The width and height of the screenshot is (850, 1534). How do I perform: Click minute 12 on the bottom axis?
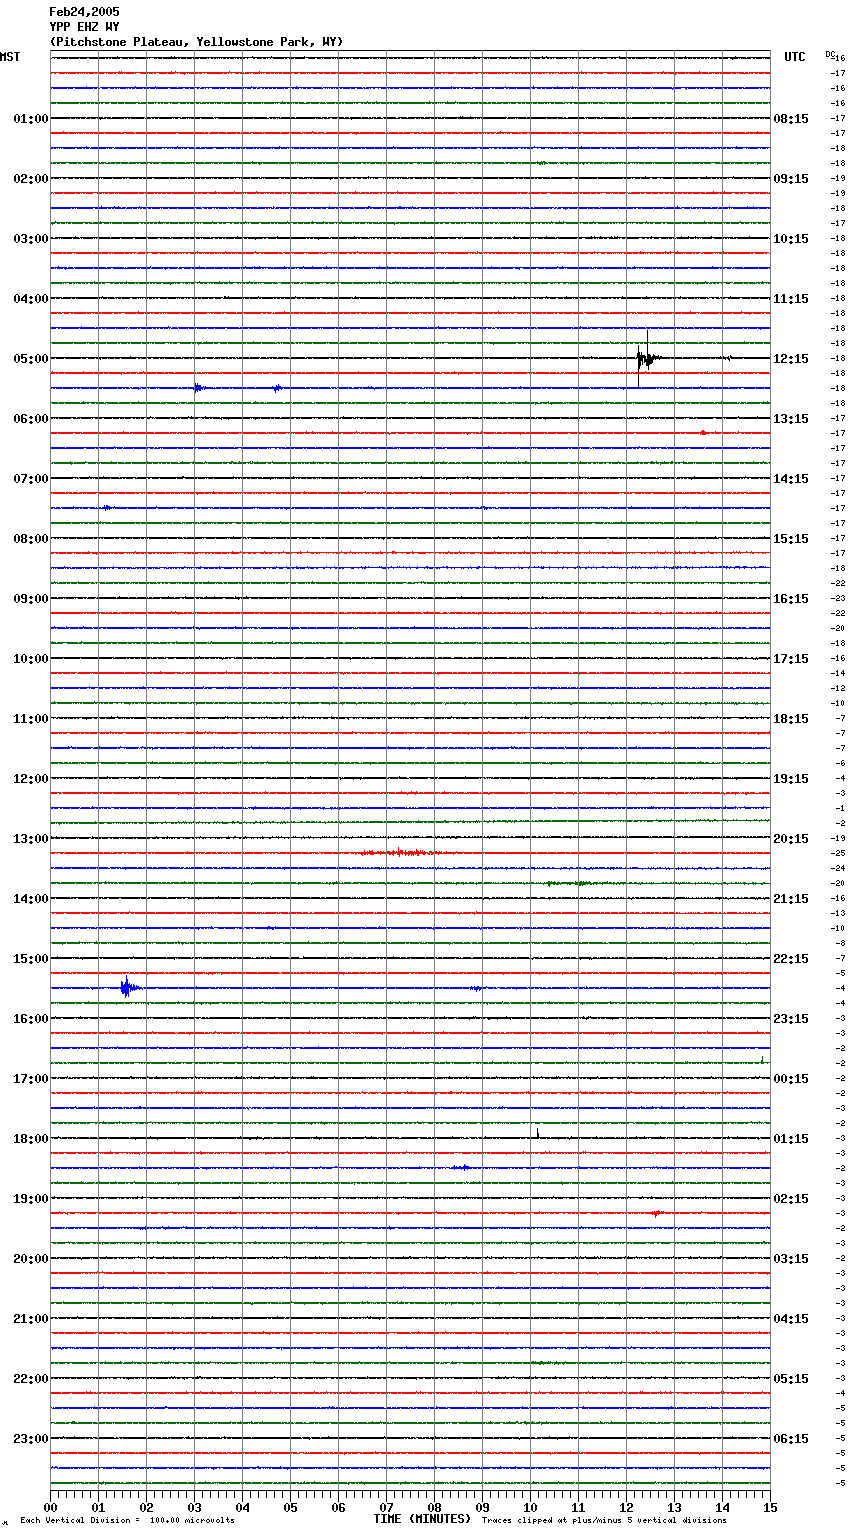coord(627,1507)
